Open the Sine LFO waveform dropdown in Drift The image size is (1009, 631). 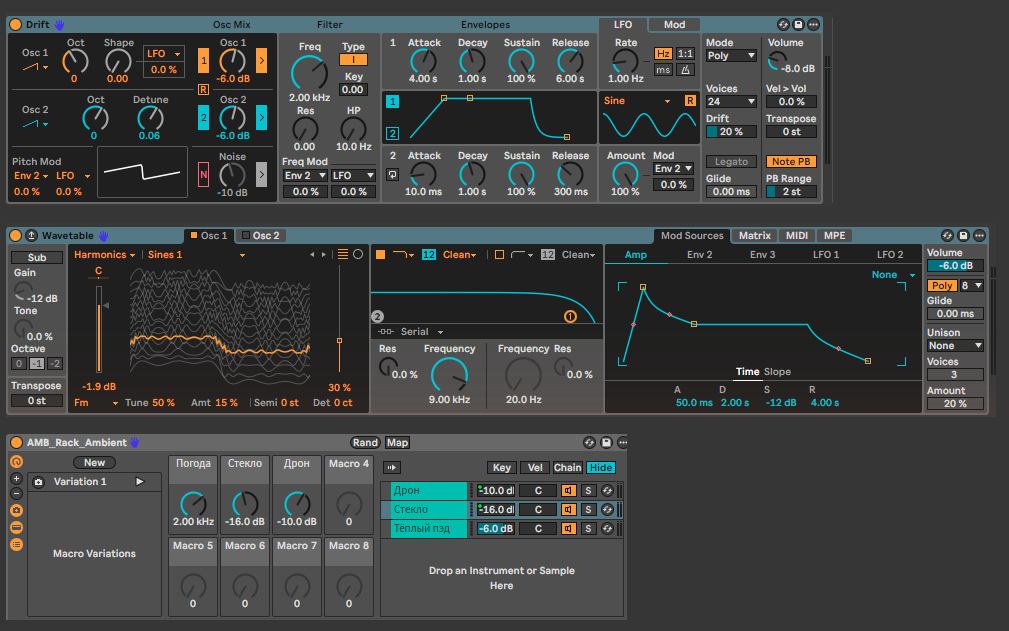(x=637, y=100)
